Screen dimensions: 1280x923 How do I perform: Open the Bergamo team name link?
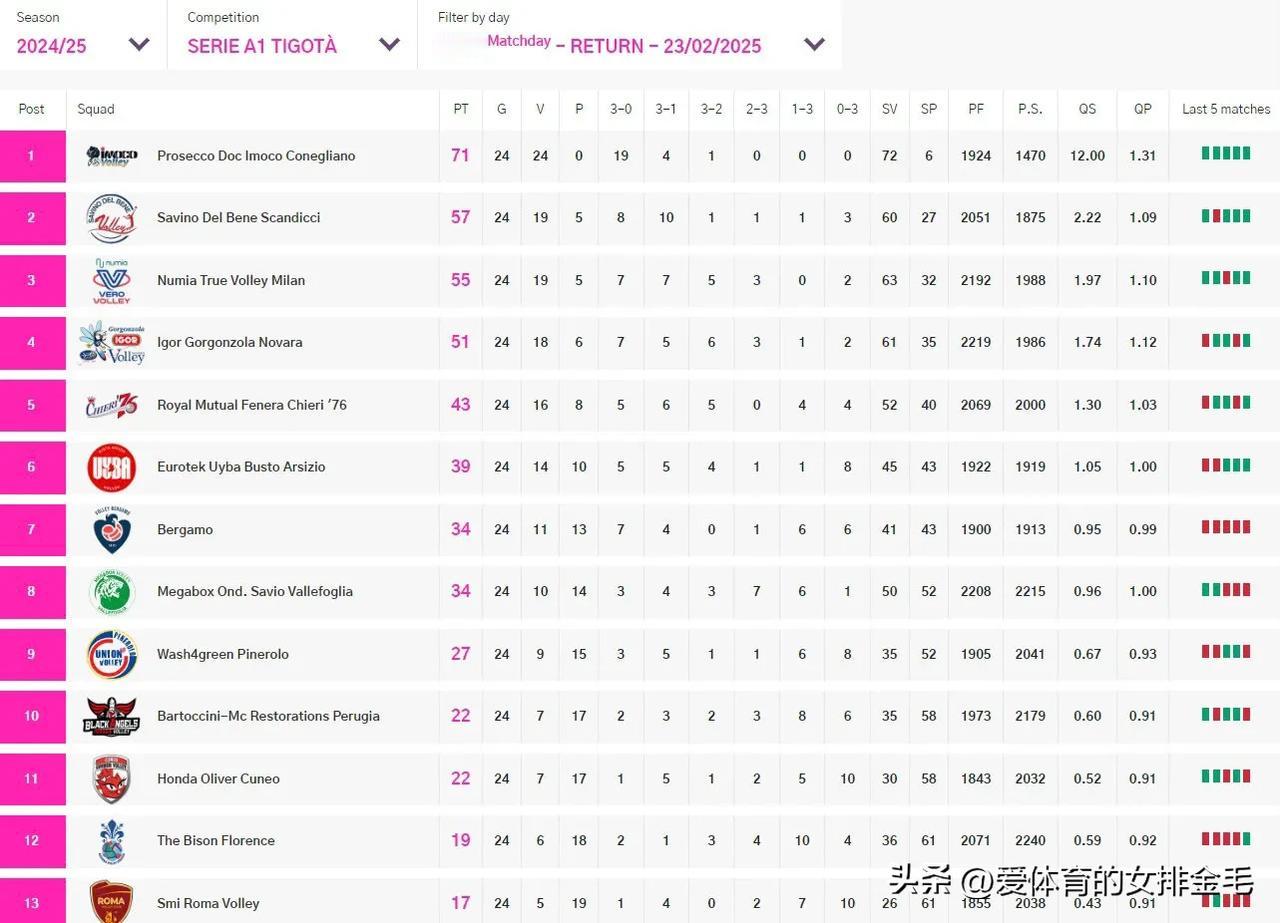click(185, 530)
